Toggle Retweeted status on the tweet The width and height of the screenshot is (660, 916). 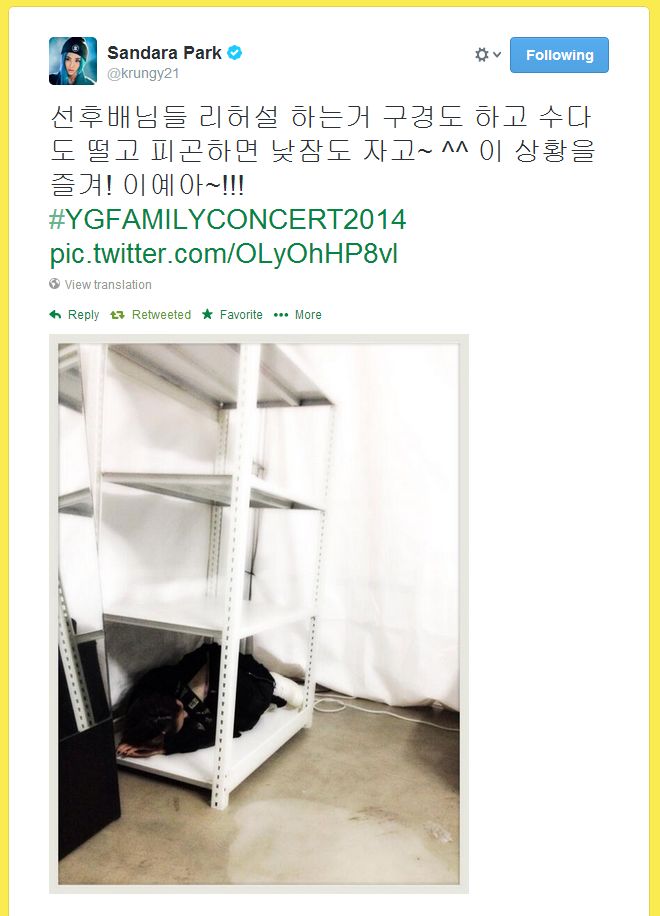click(151, 315)
